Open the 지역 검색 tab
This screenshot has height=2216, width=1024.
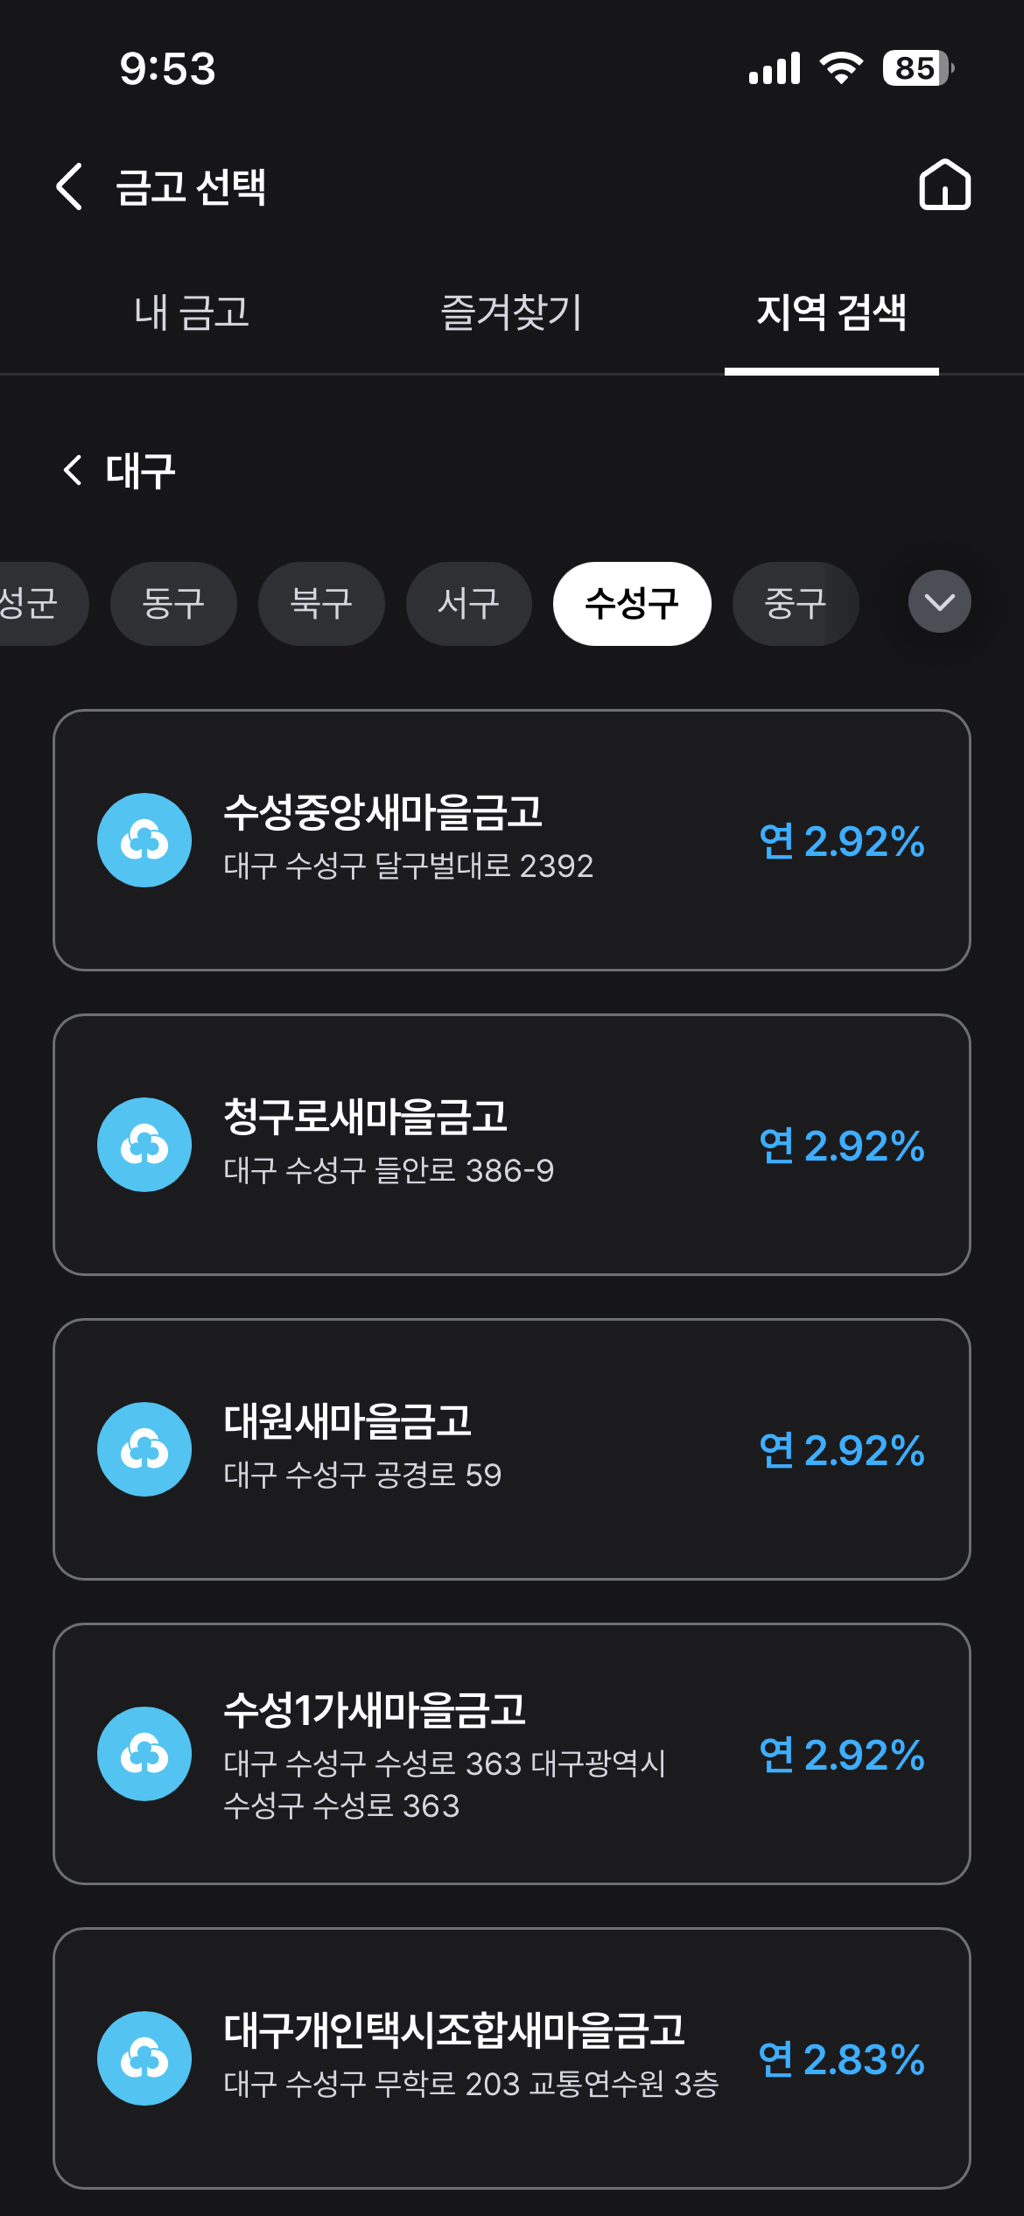point(831,313)
